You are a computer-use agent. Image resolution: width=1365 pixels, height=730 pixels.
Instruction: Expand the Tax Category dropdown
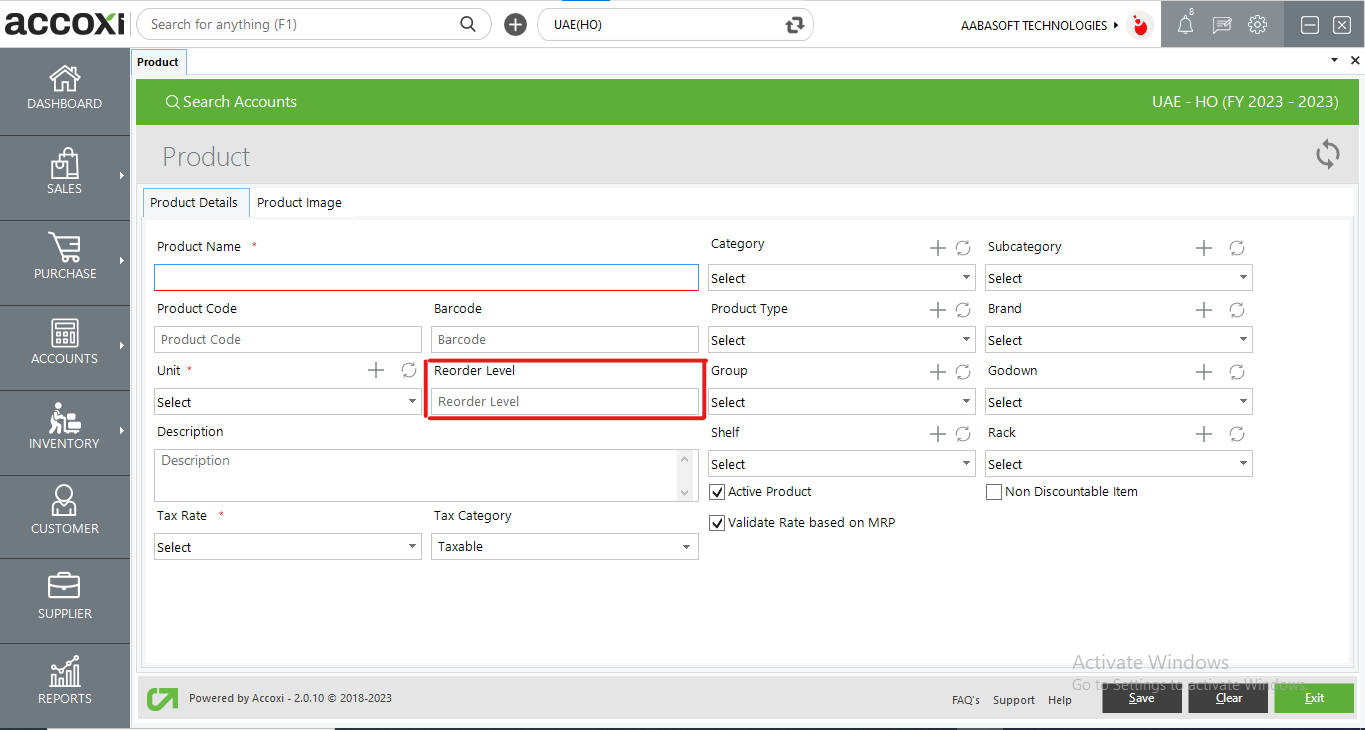[x=565, y=547]
